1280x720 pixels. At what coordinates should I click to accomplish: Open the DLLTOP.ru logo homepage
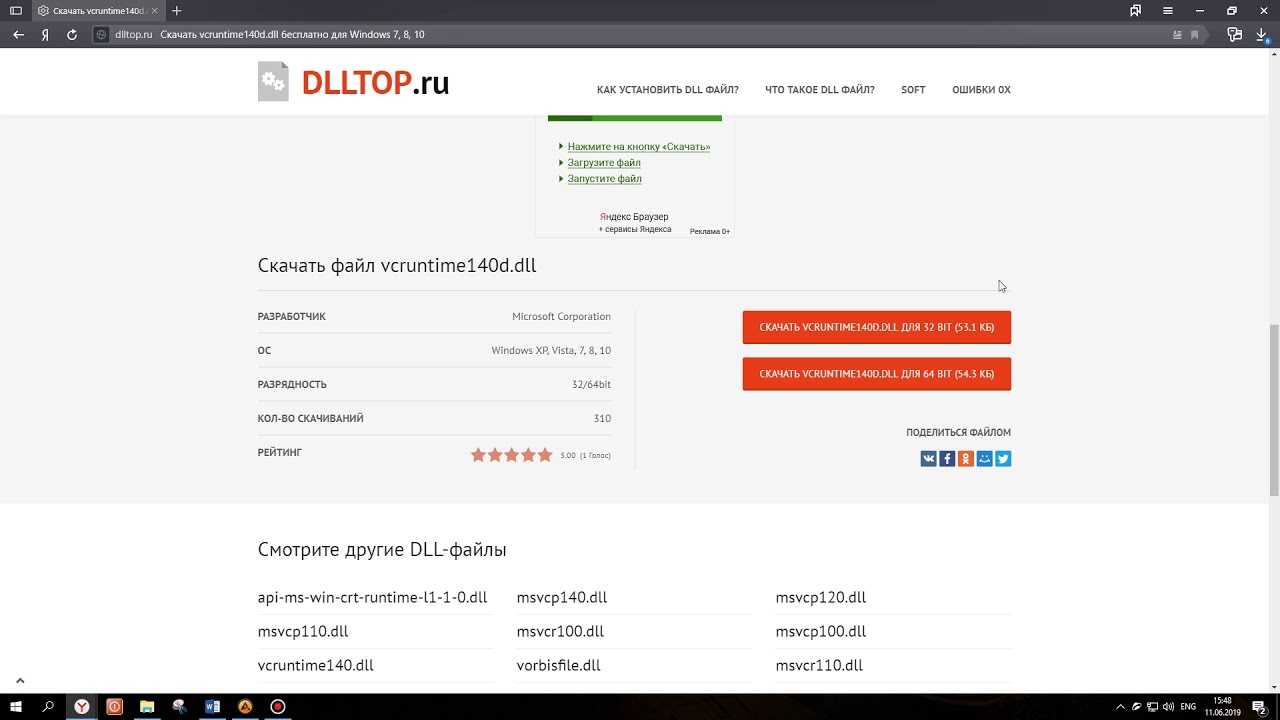click(353, 83)
